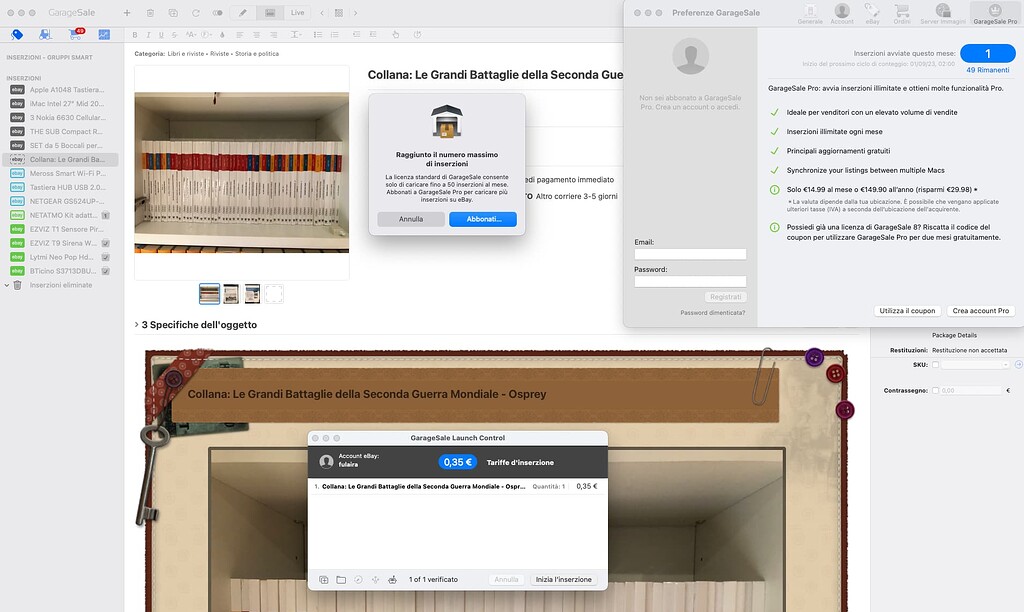This screenshot has height=612, width=1024.
Task: Expand the Inserzioni eliminate folder
Action: coord(7,285)
